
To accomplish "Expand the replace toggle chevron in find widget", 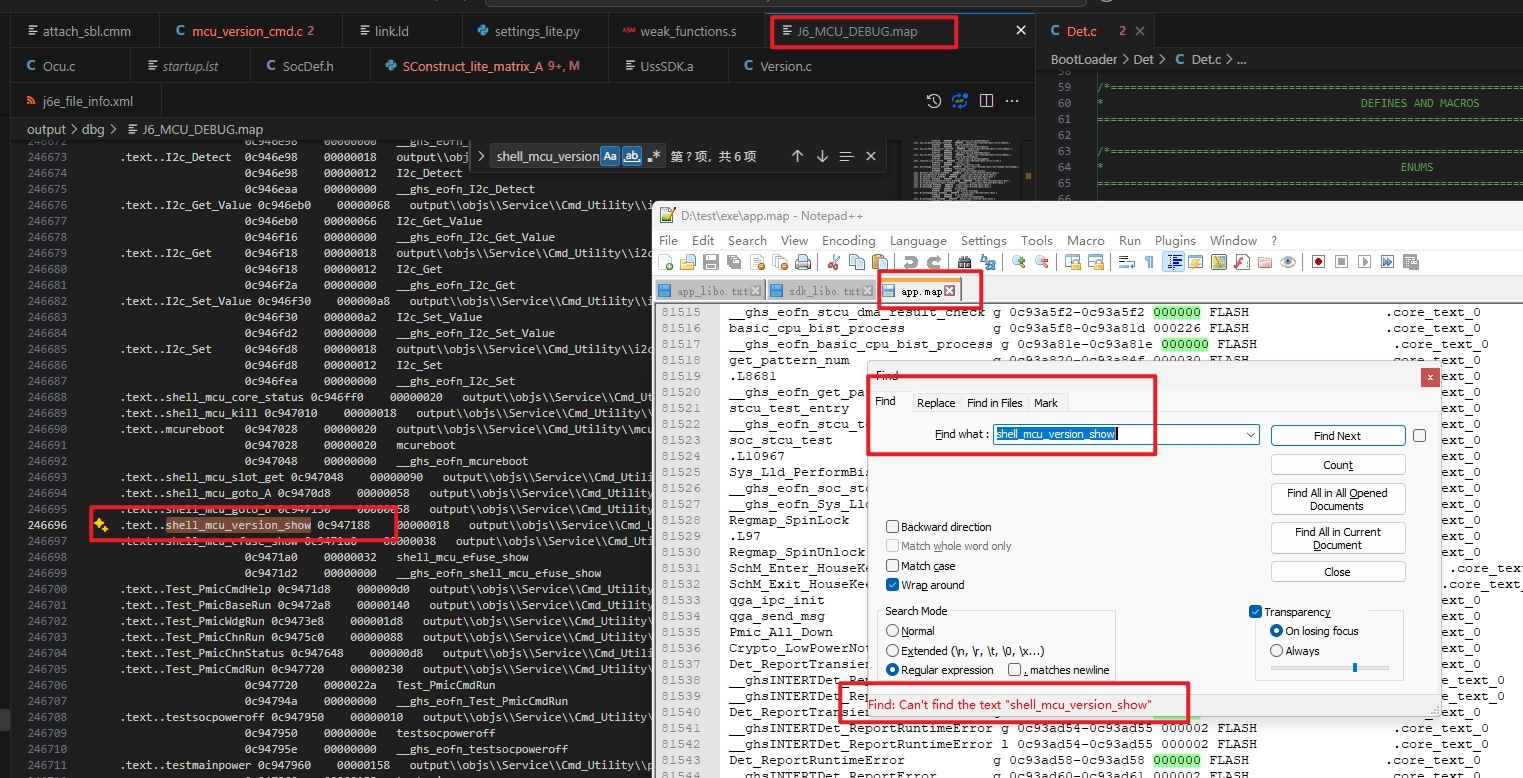I will 481,157.
